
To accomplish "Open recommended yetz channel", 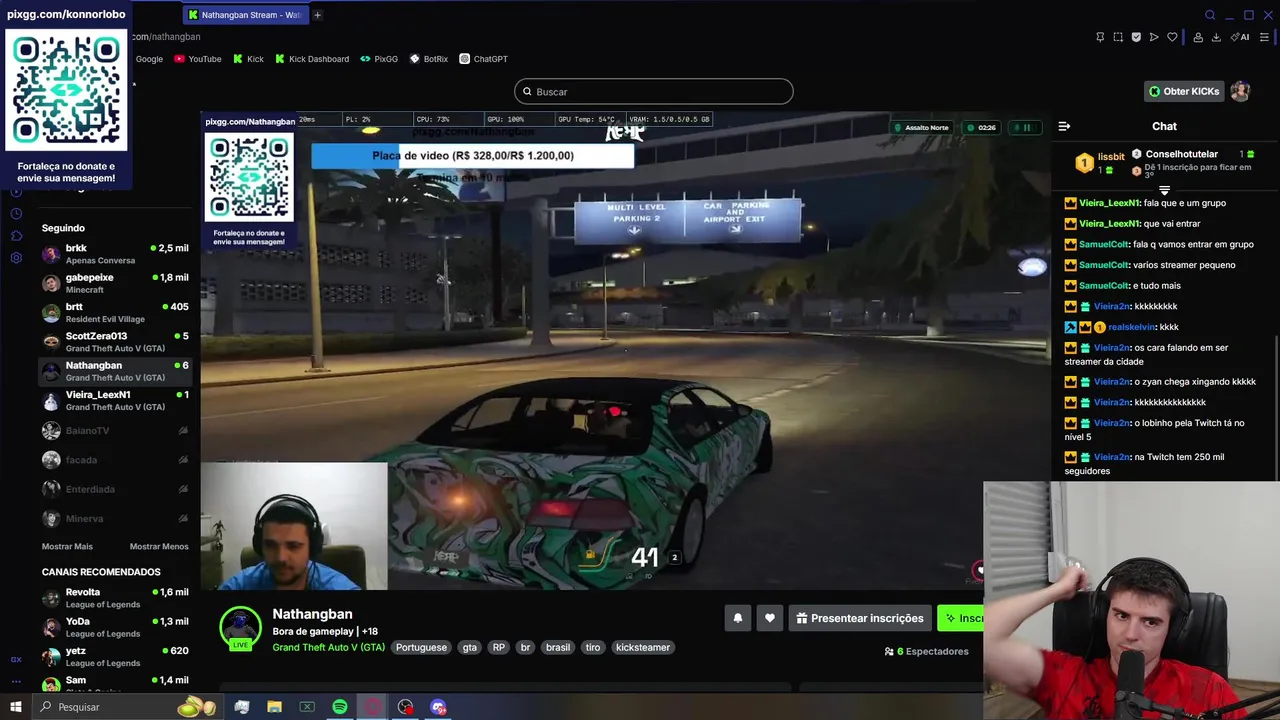I will tap(115, 656).
